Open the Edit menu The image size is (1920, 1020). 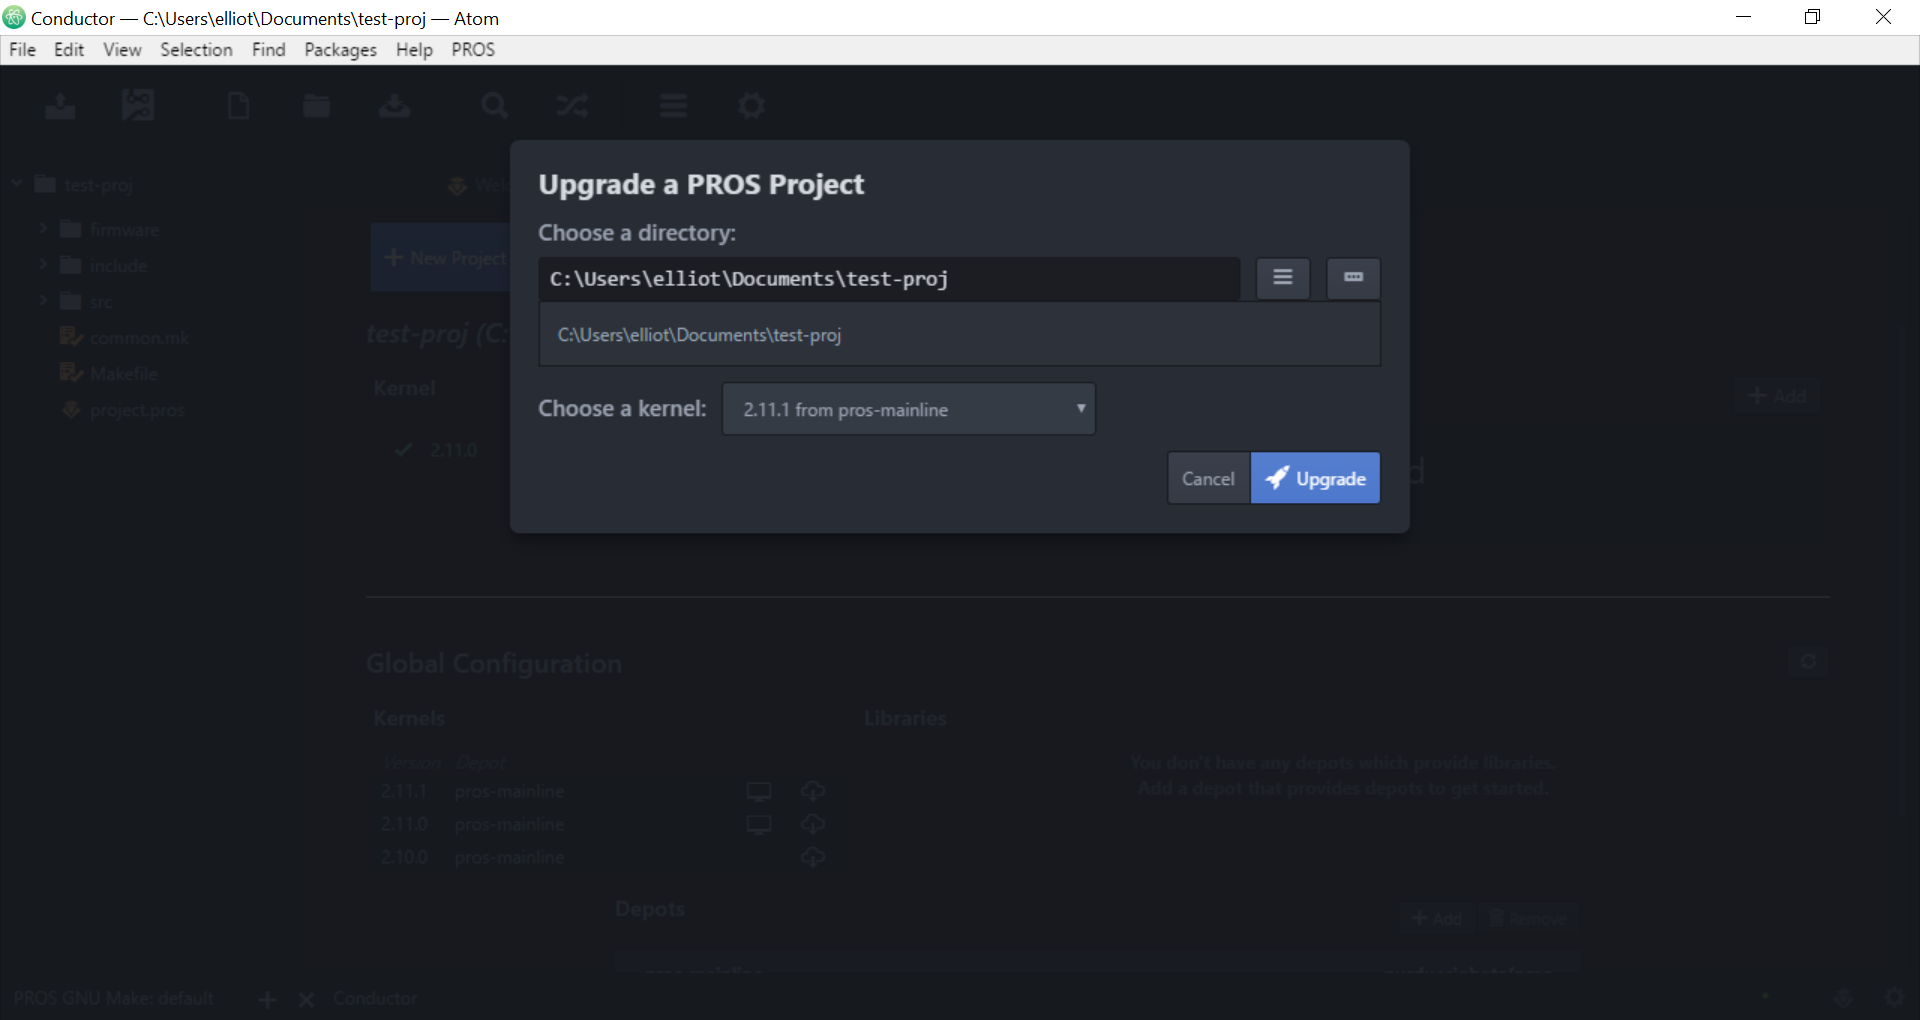pyautogui.click(x=69, y=50)
